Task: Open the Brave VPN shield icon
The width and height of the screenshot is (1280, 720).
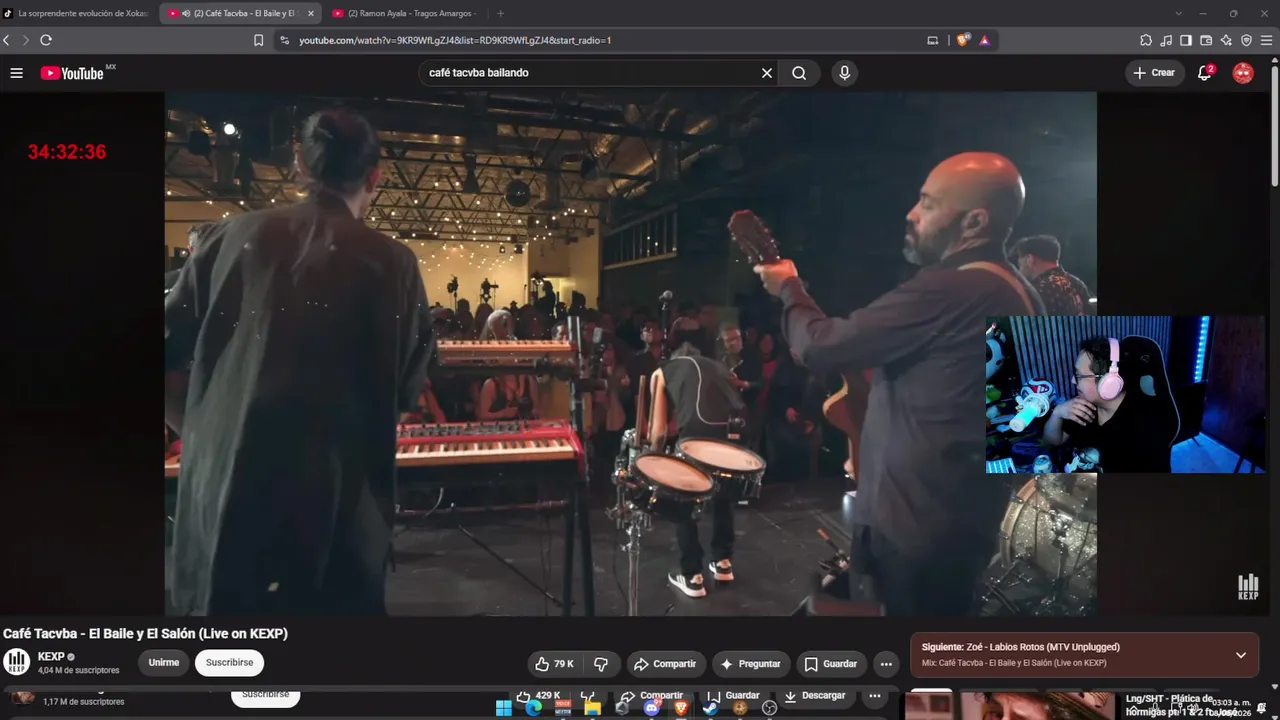Action: [x=1246, y=40]
